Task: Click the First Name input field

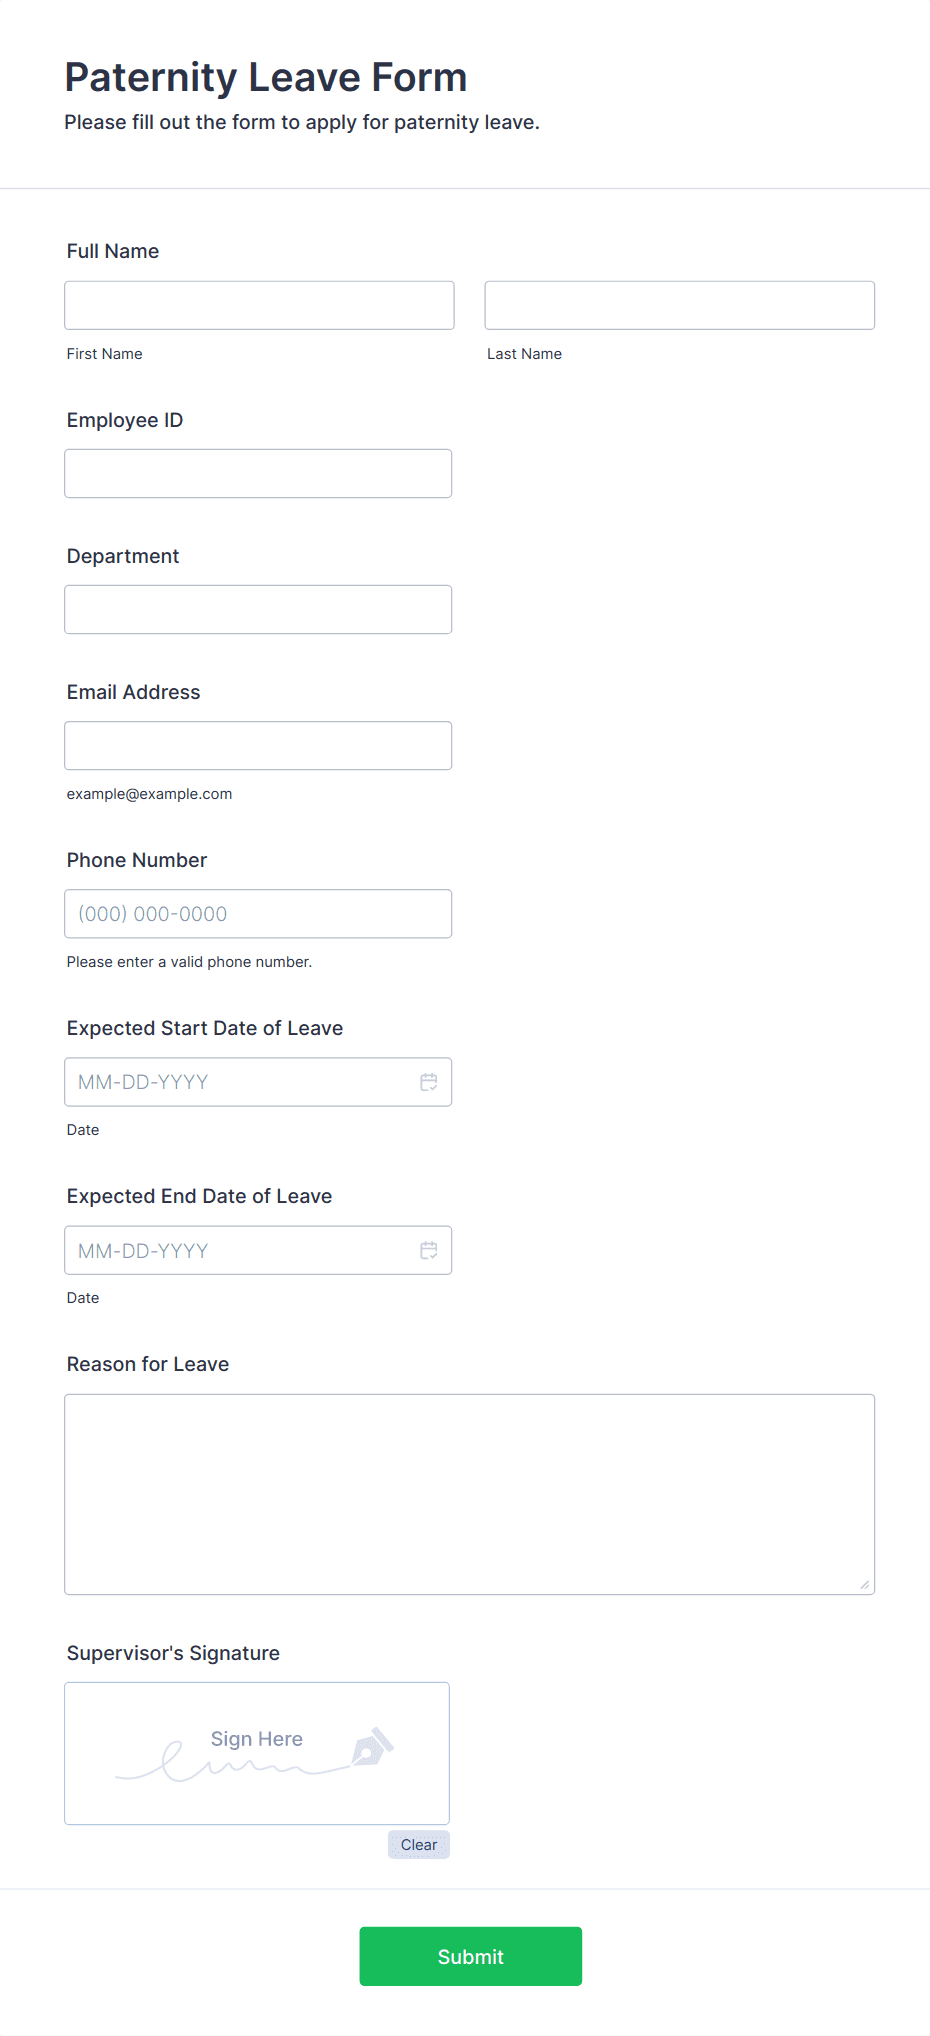Action: [x=259, y=305]
